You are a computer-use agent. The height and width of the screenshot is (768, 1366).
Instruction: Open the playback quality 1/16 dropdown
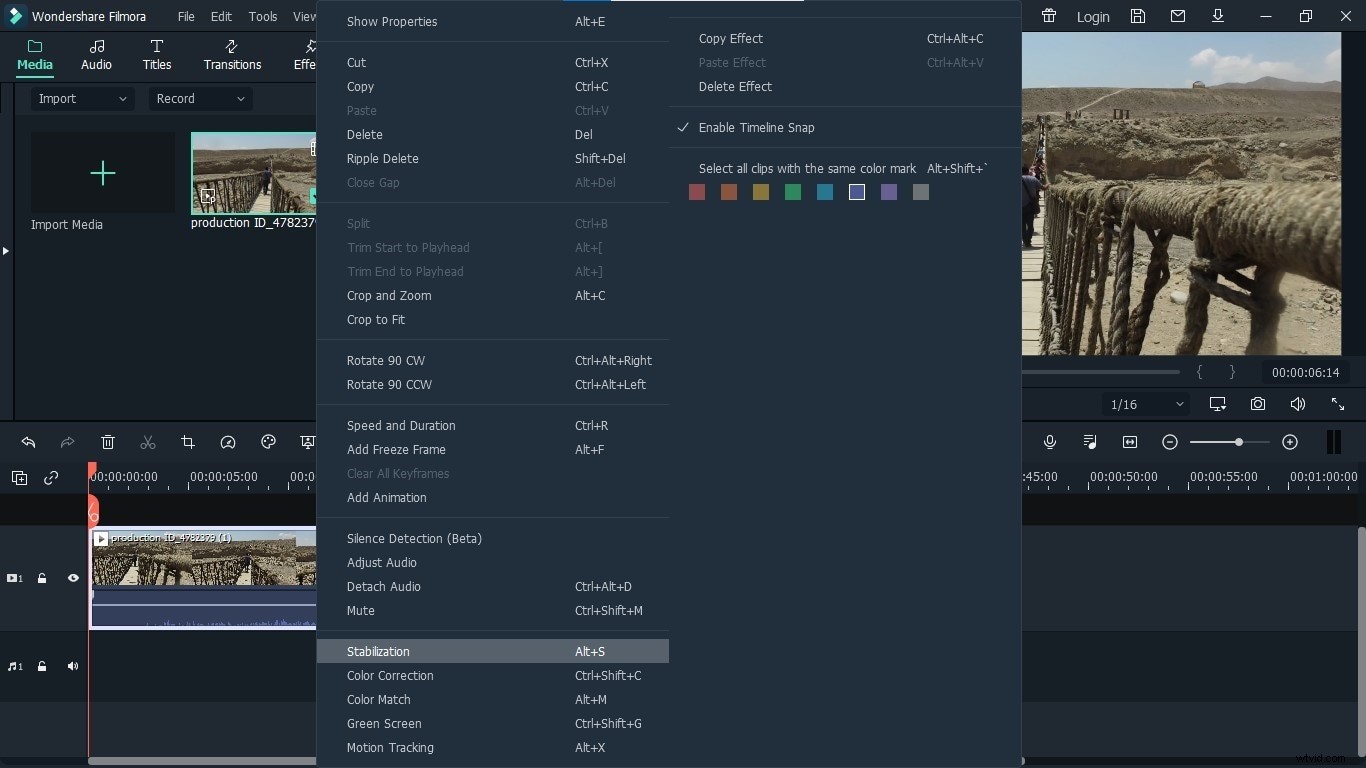1143,404
